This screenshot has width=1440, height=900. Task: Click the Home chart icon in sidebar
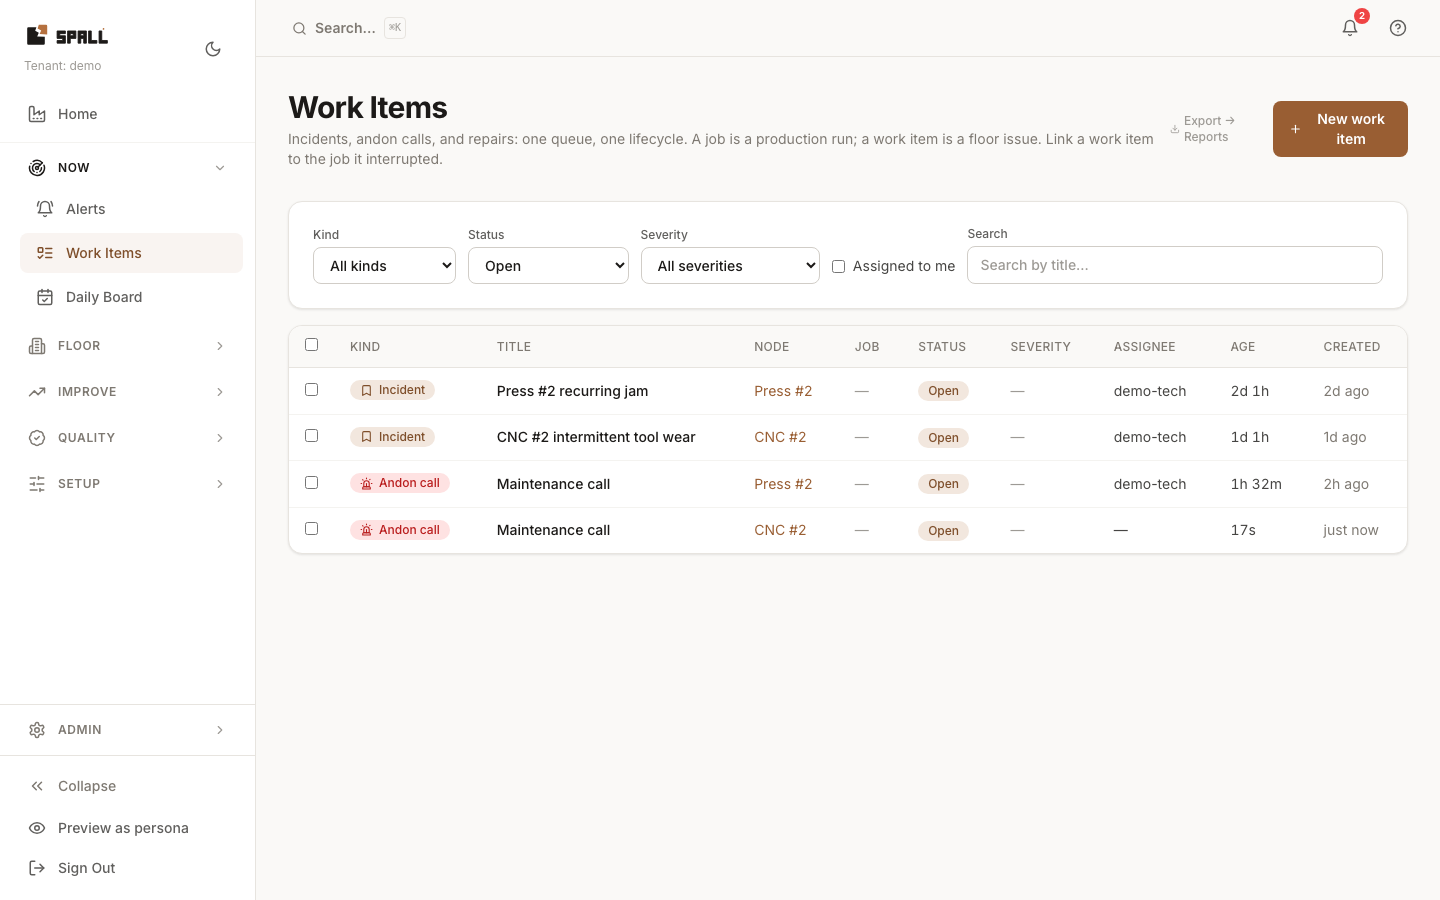point(37,114)
